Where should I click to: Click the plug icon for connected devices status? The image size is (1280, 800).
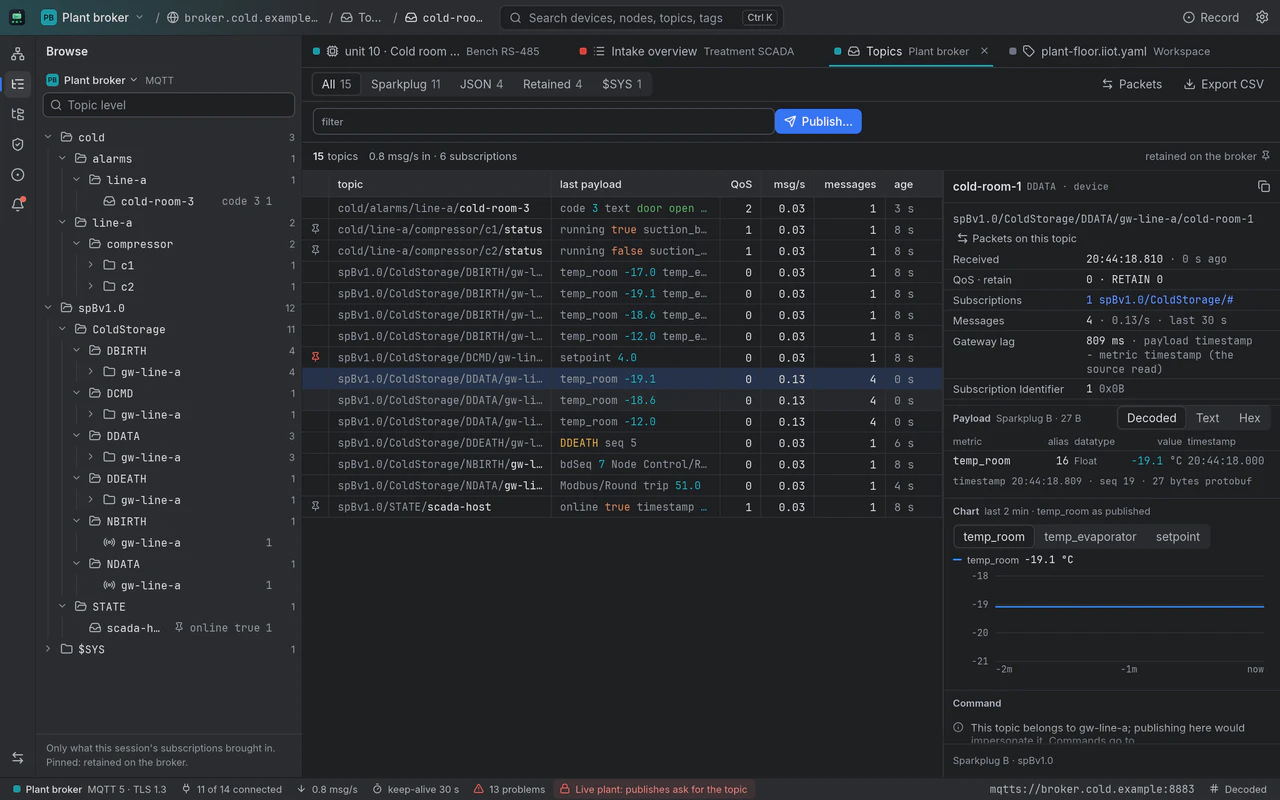click(186, 789)
